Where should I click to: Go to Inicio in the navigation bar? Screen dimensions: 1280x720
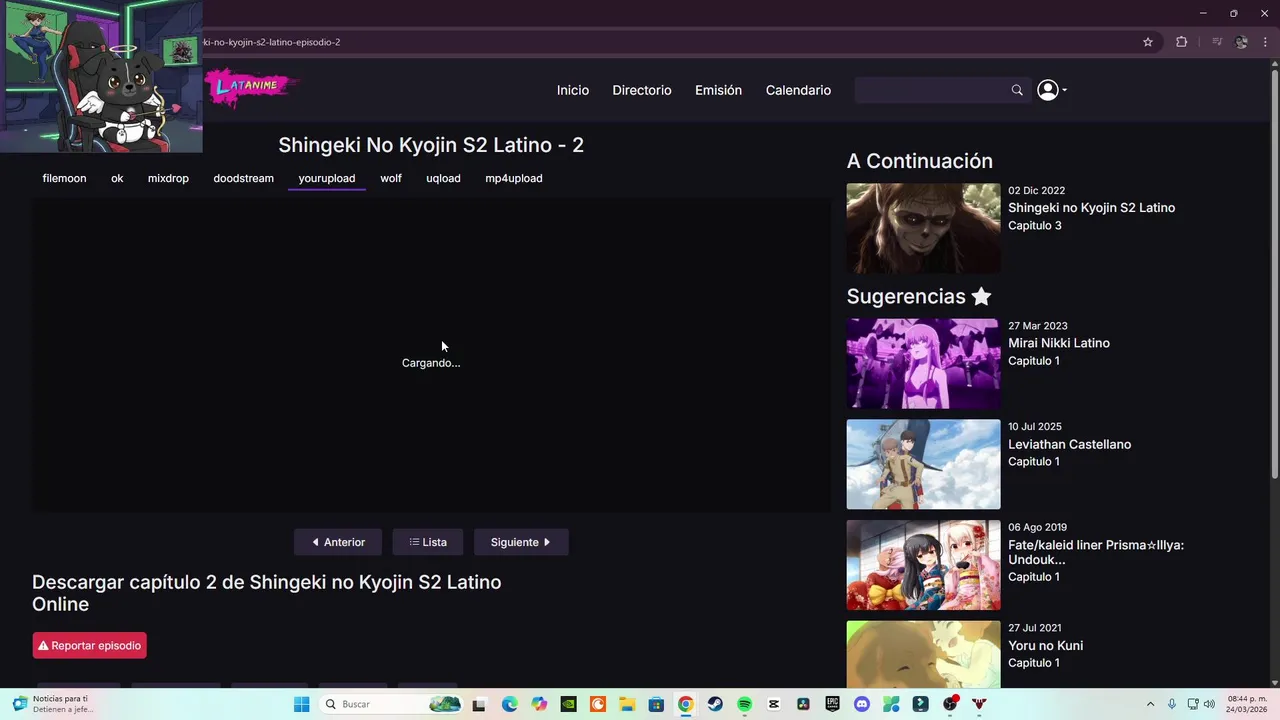(573, 90)
